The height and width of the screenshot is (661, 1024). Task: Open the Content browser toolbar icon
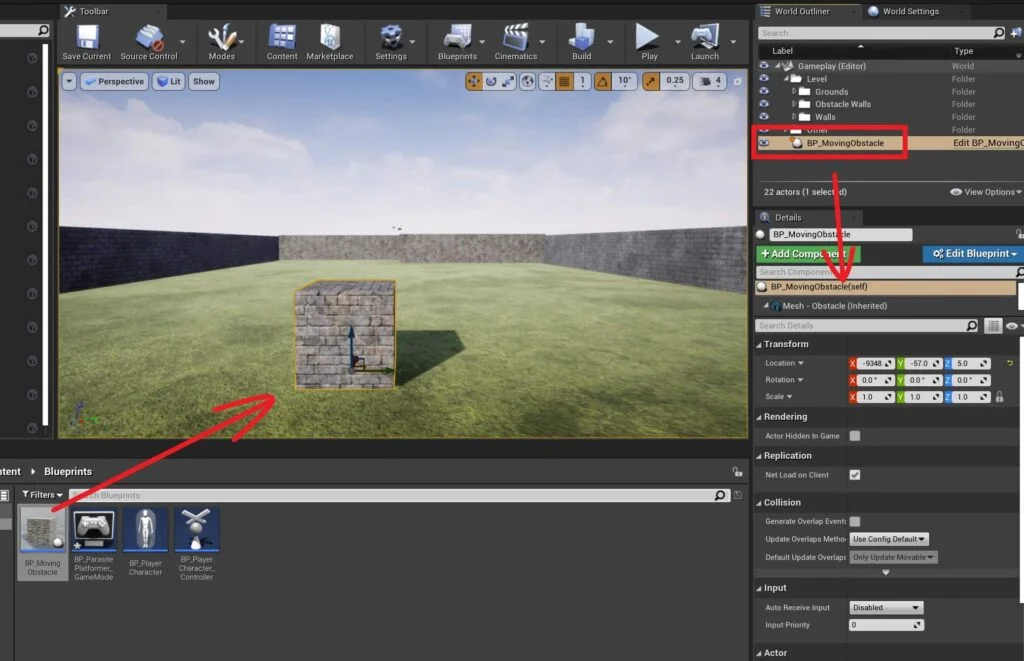(x=282, y=41)
